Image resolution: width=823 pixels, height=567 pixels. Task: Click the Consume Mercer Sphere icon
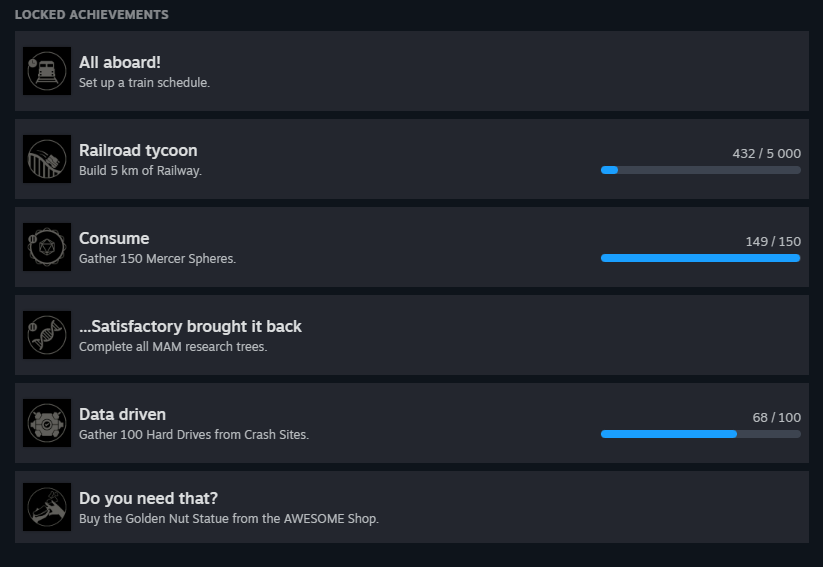(47, 247)
